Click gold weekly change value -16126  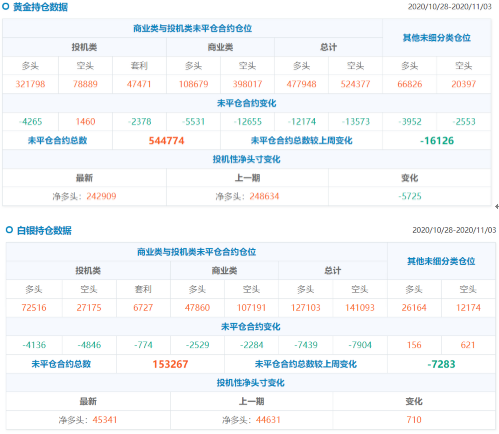[437, 141]
